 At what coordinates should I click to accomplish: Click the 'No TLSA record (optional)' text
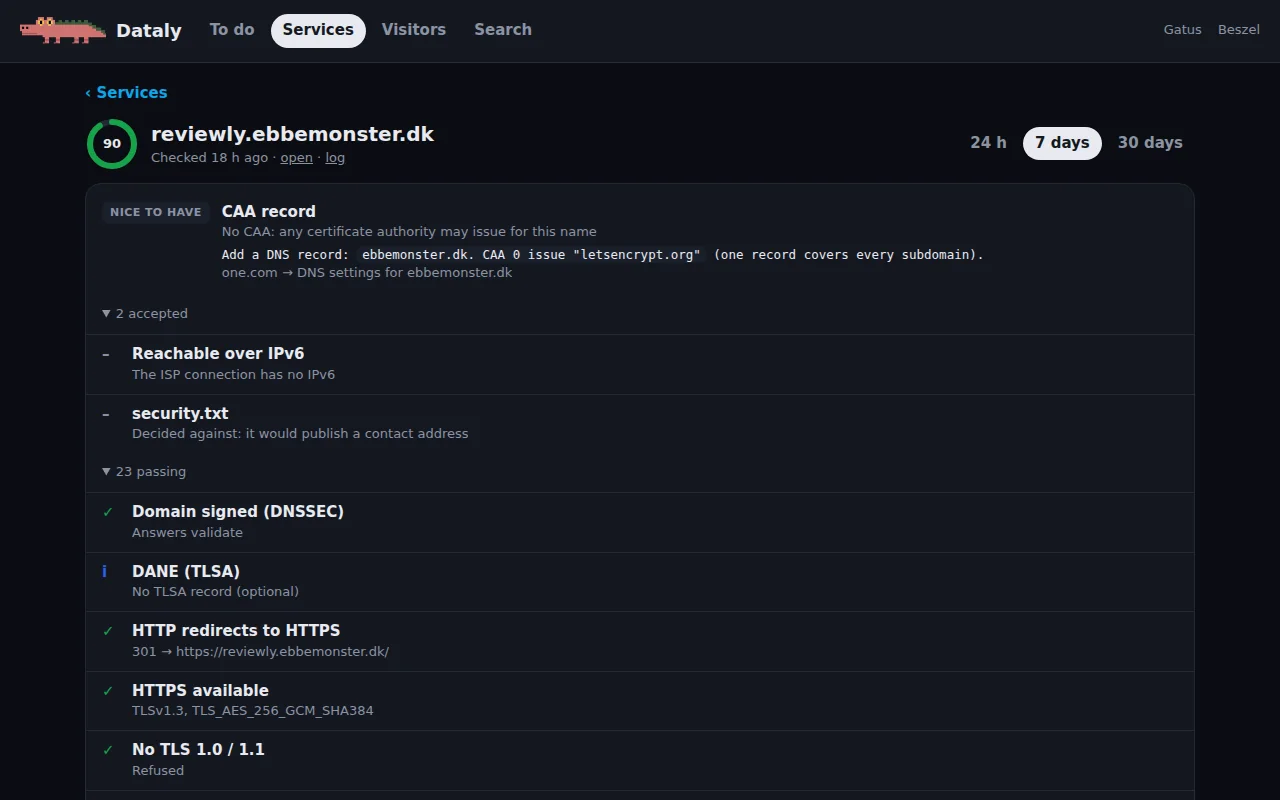click(x=215, y=592)
